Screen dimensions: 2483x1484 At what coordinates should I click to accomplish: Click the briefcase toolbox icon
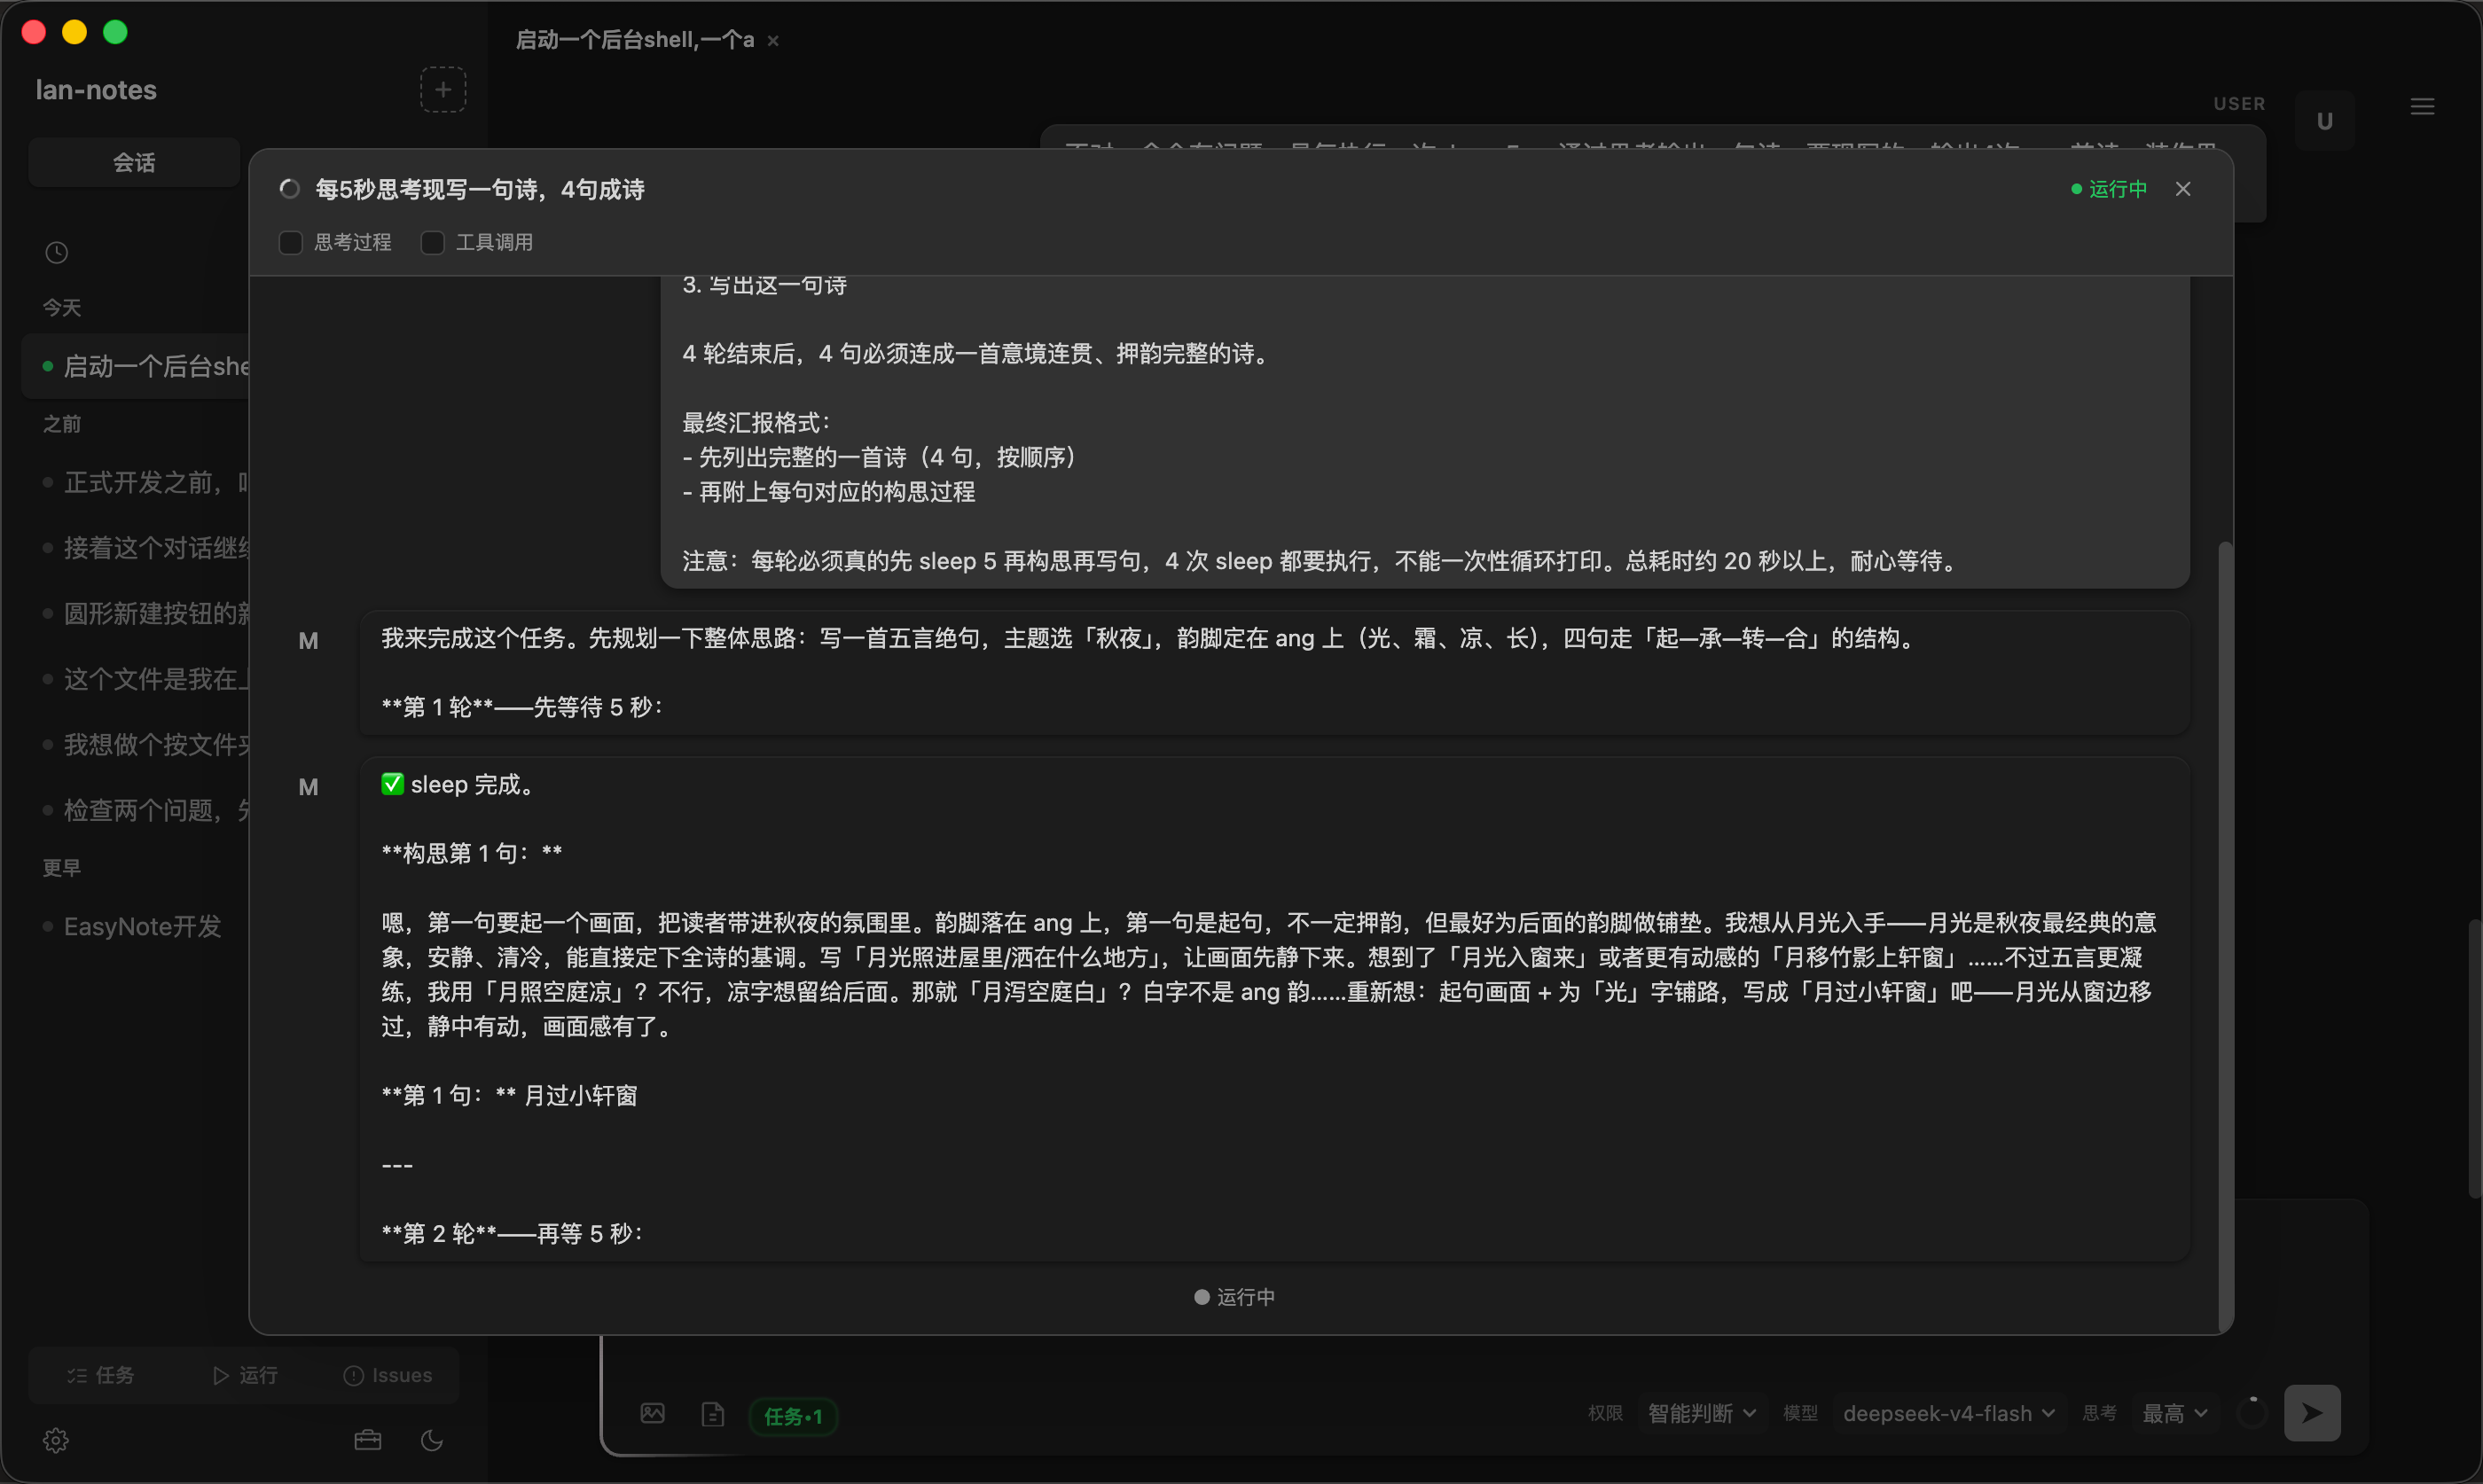[x=368, y=1440]
